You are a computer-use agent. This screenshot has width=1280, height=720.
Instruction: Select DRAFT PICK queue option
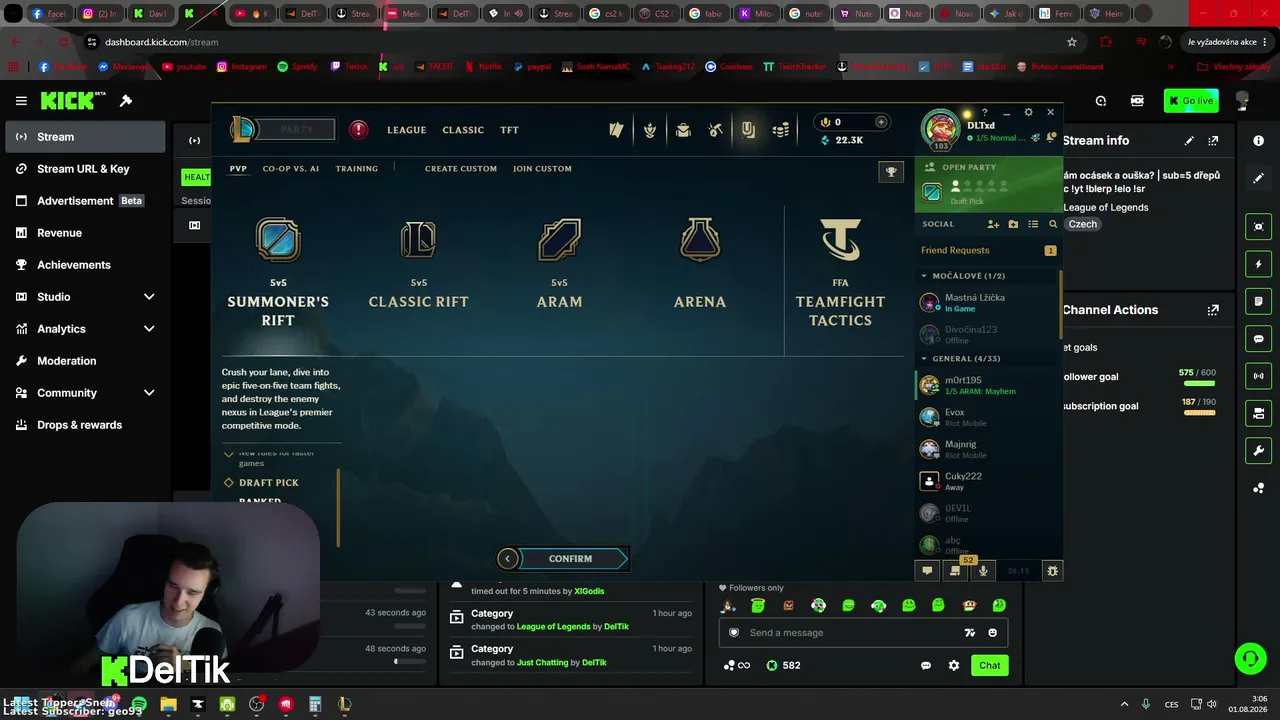point(268,483)
